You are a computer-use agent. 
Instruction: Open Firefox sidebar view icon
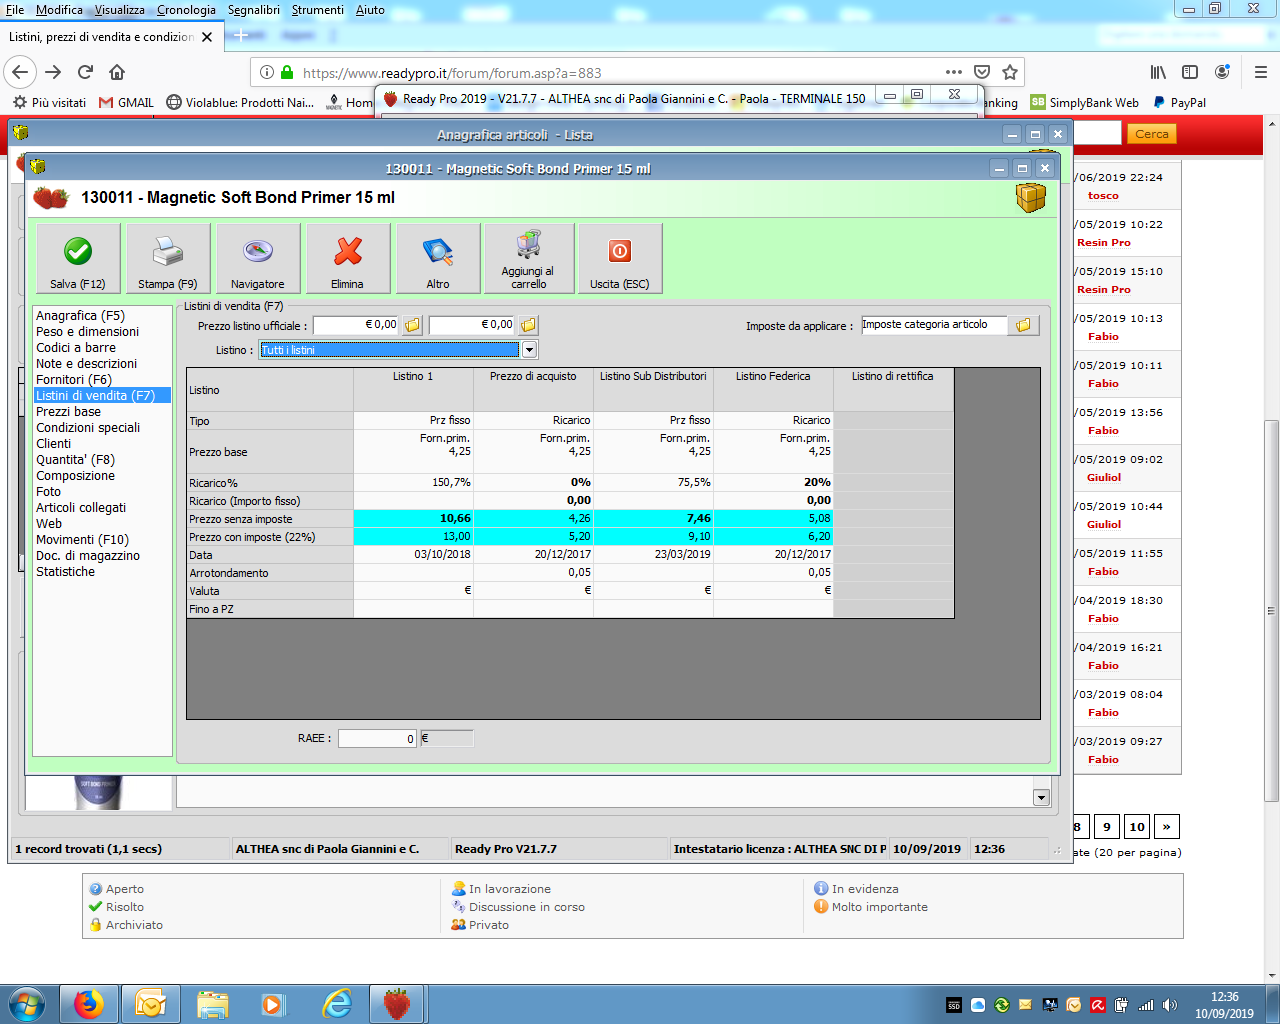(x=1190, y=72)
